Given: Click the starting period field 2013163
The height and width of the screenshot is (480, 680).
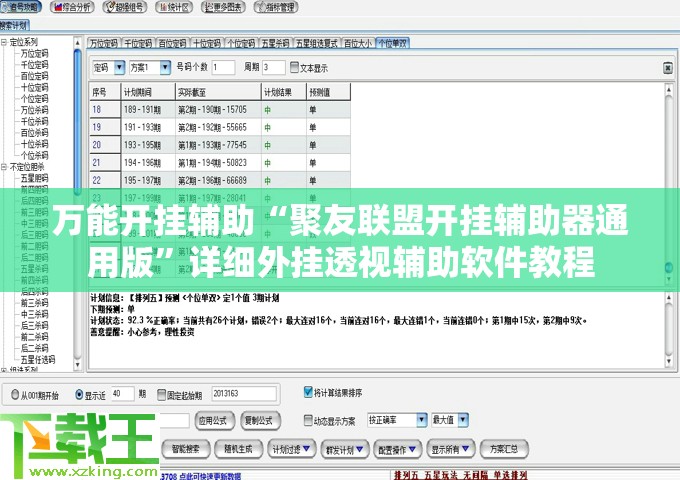Looking at the screenshot, I should (244, 394).
